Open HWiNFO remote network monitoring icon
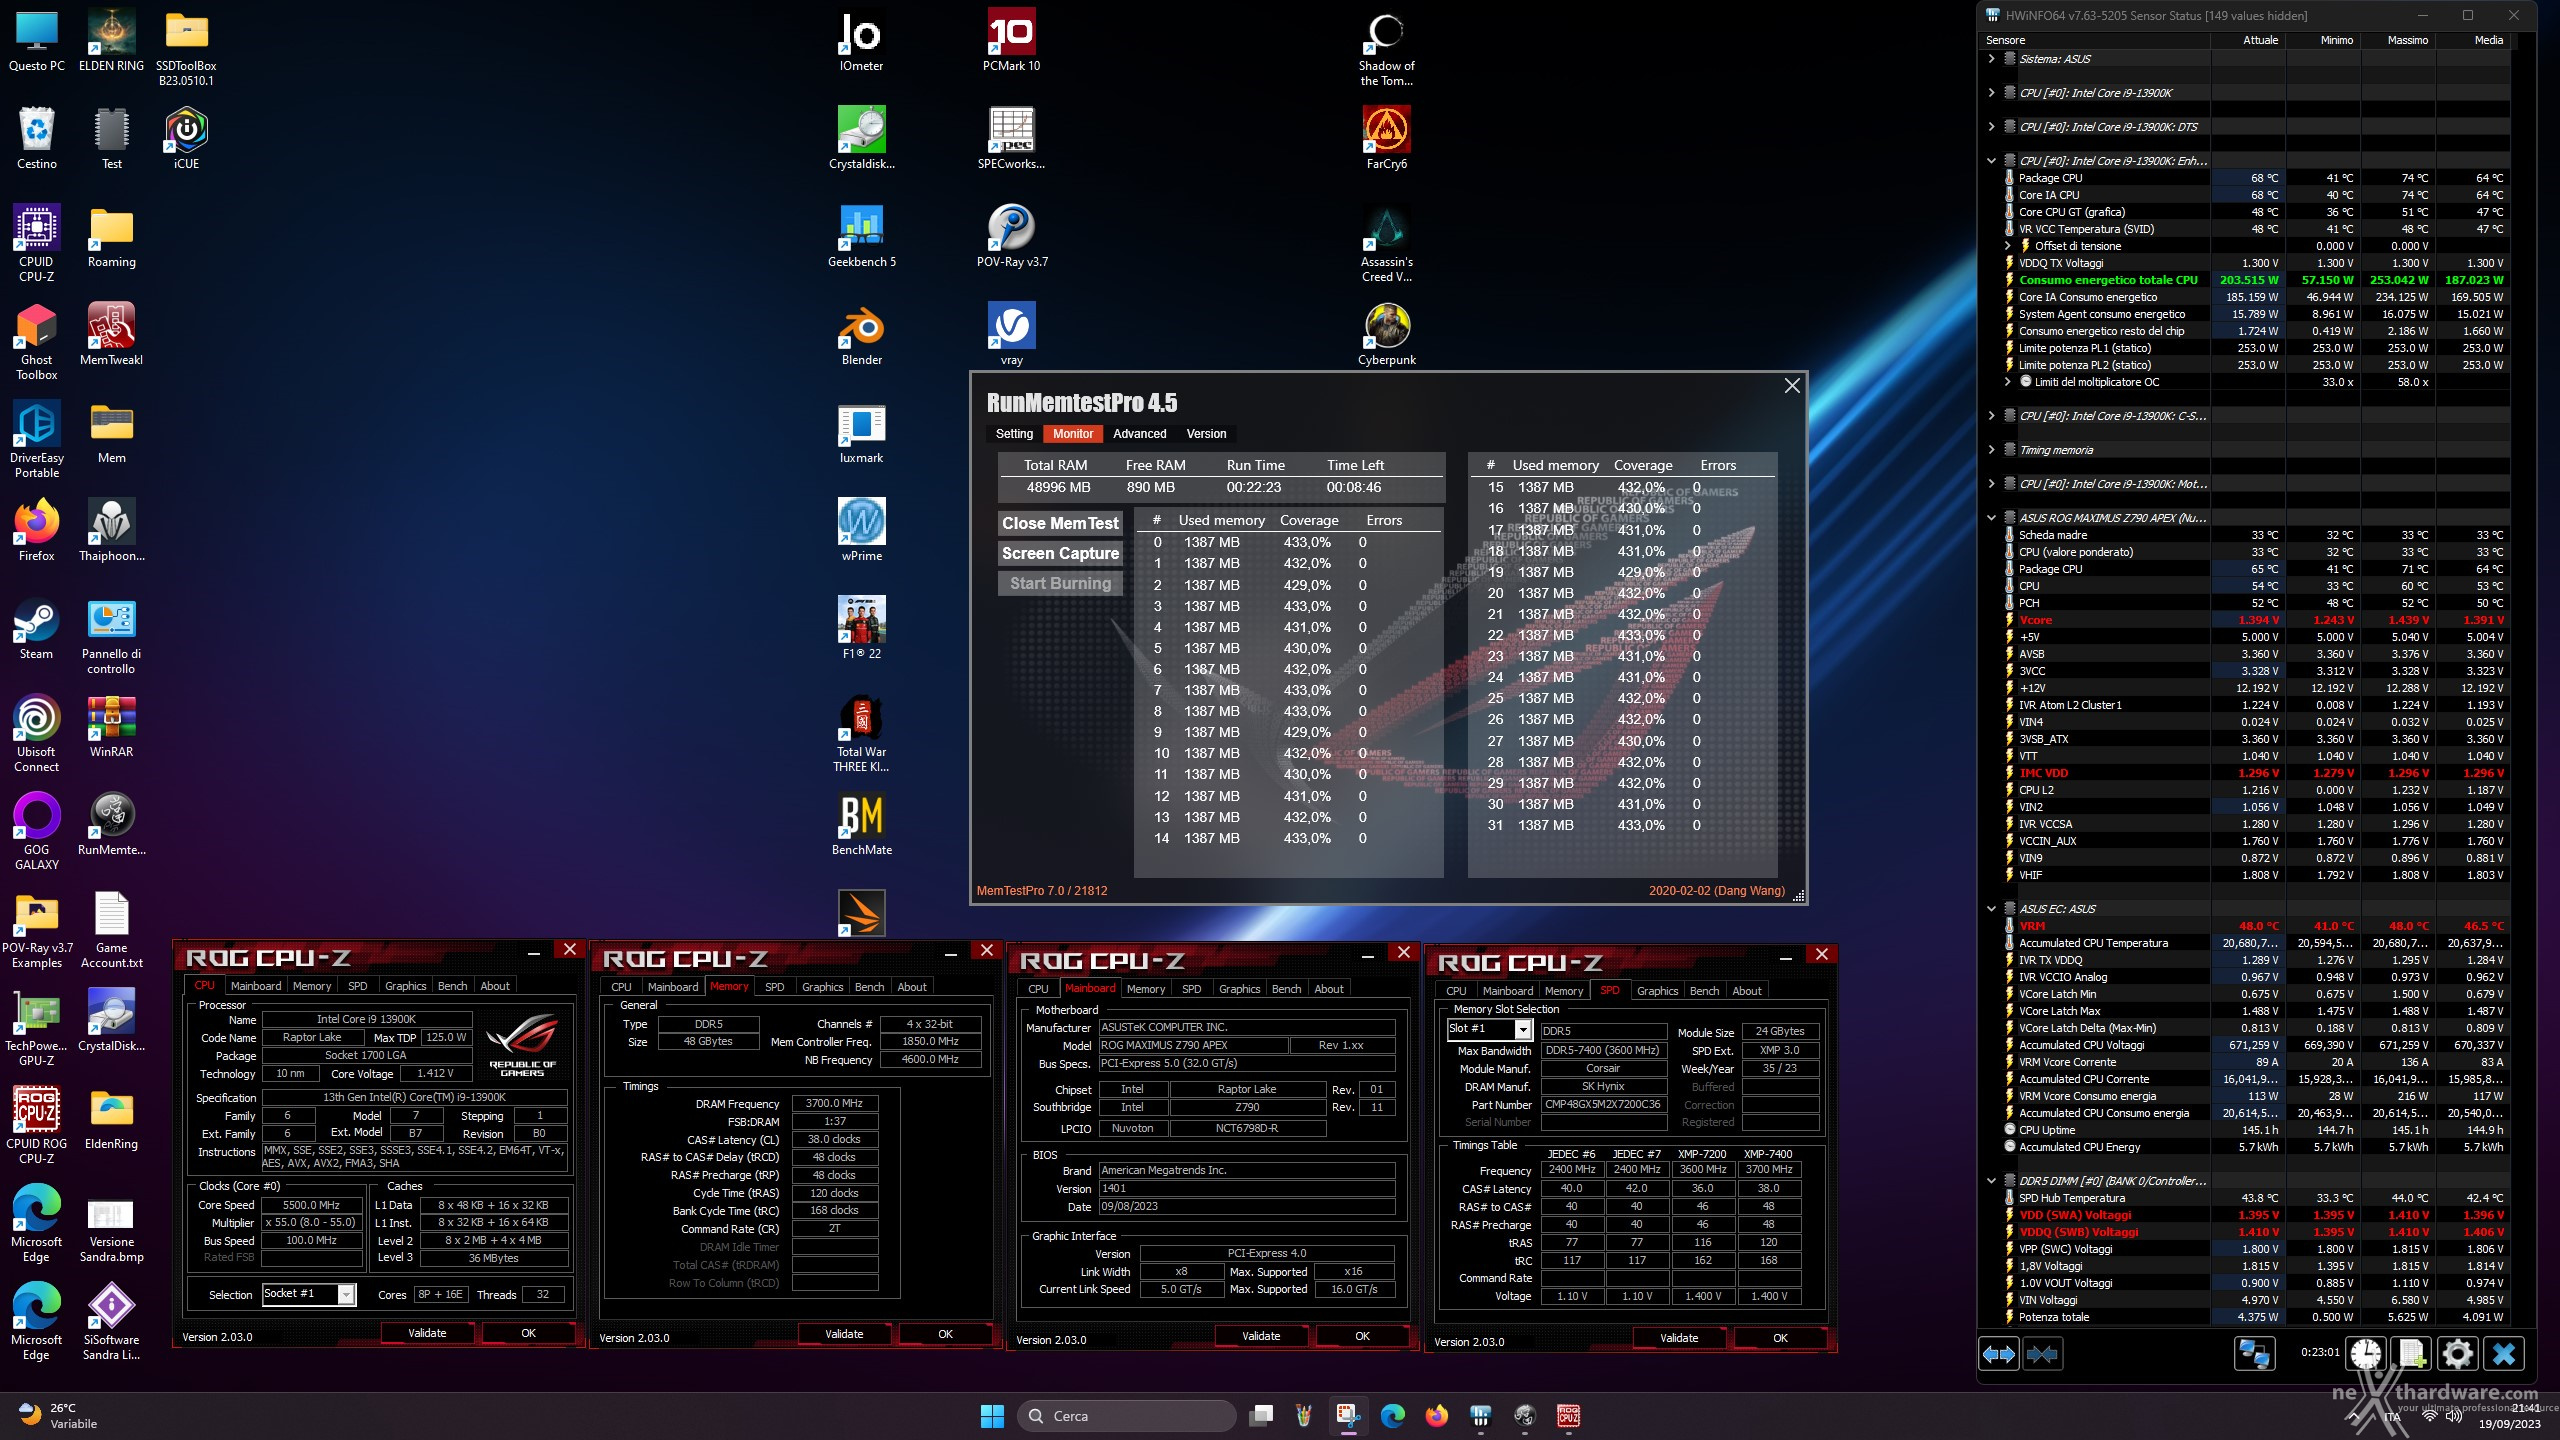The height and width of the screenshot is (1440, 2560). (2254, 1354)
